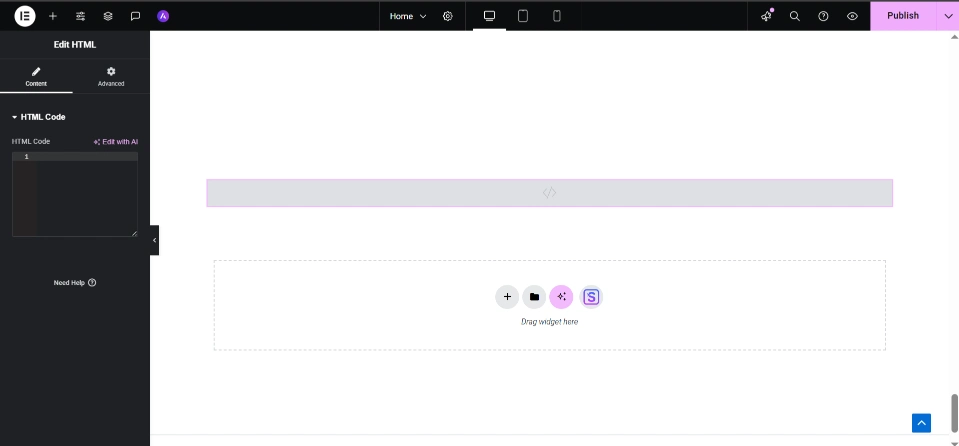Screen dimensions: 959x446
Task: Switch to mobile device view
Action: 557,16
